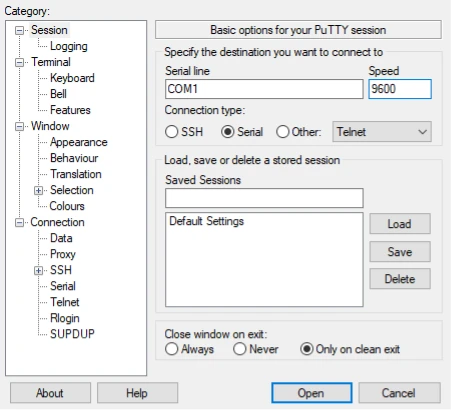The height and width of the screenshot is (410, 452).
Task: Select Other connection type radio button
Action: 282,132
